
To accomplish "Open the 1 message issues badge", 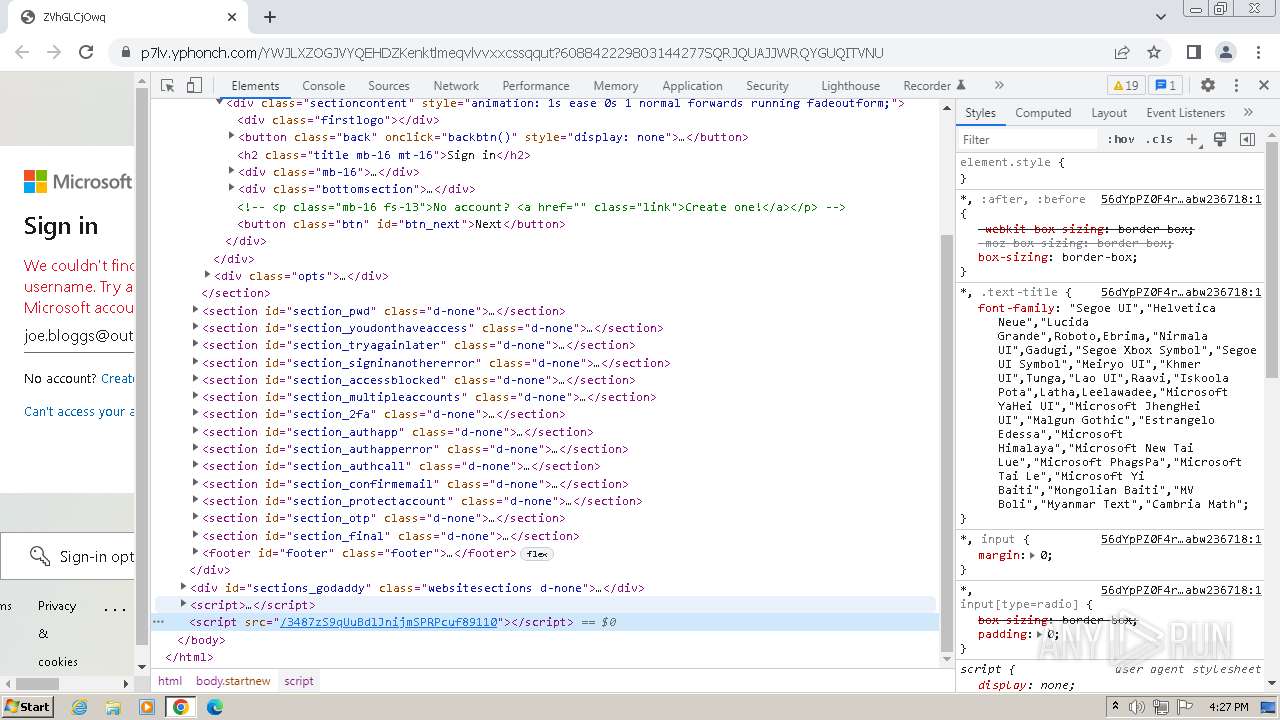I will pos(1165,86).
